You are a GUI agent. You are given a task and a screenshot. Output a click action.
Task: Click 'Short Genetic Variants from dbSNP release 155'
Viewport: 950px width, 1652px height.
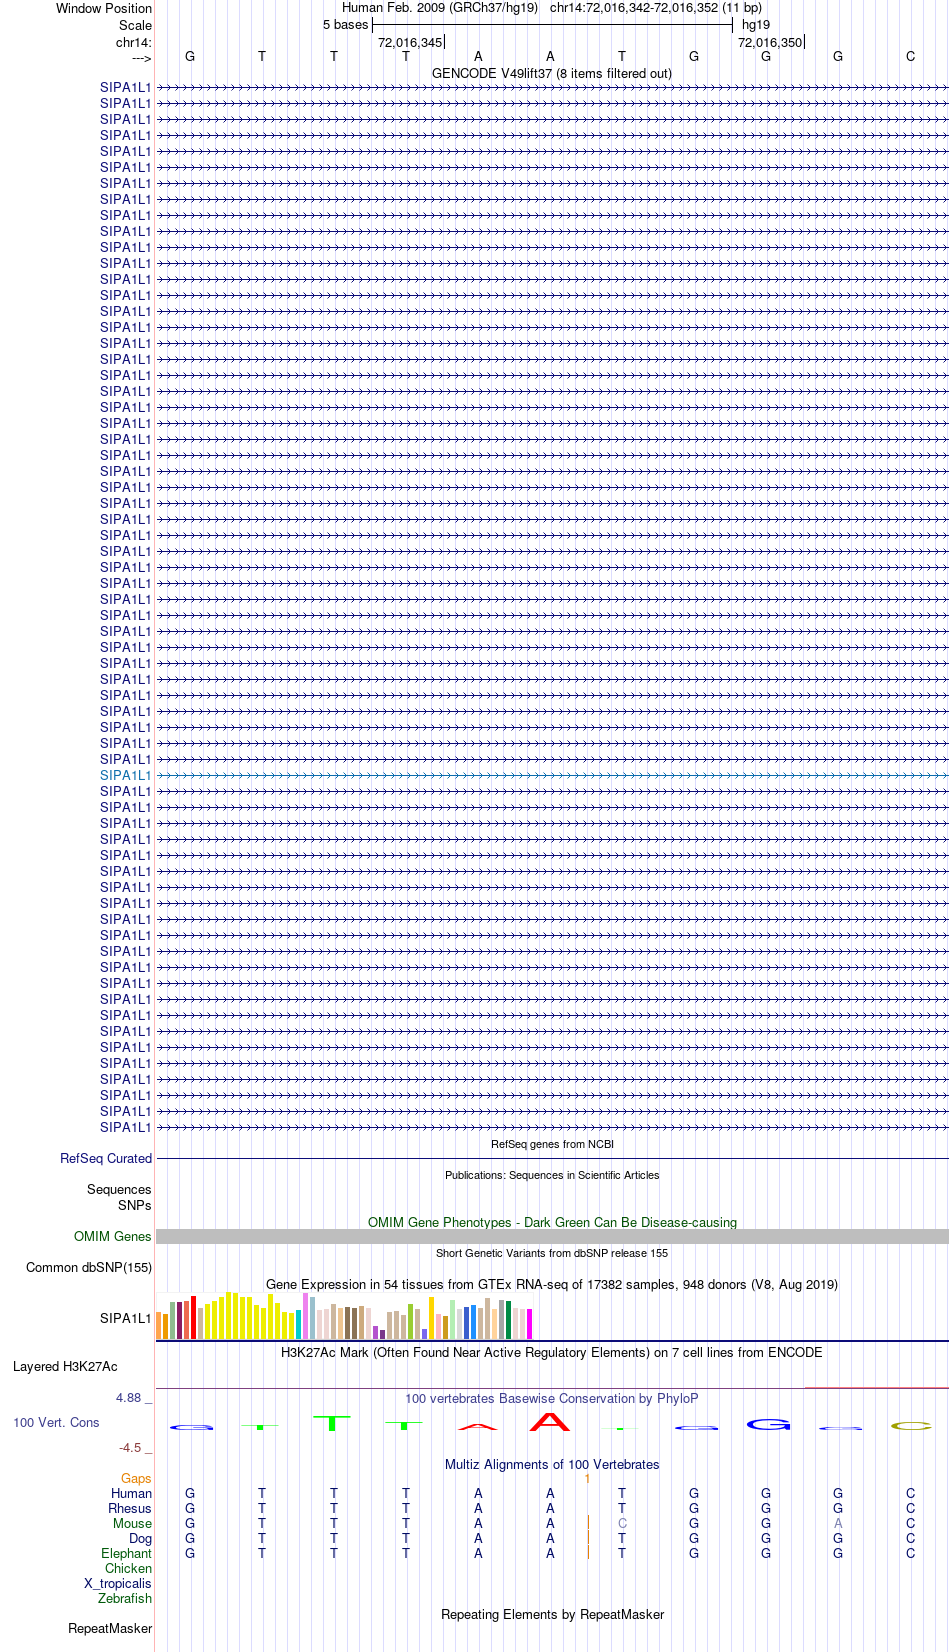(552, 1253)
